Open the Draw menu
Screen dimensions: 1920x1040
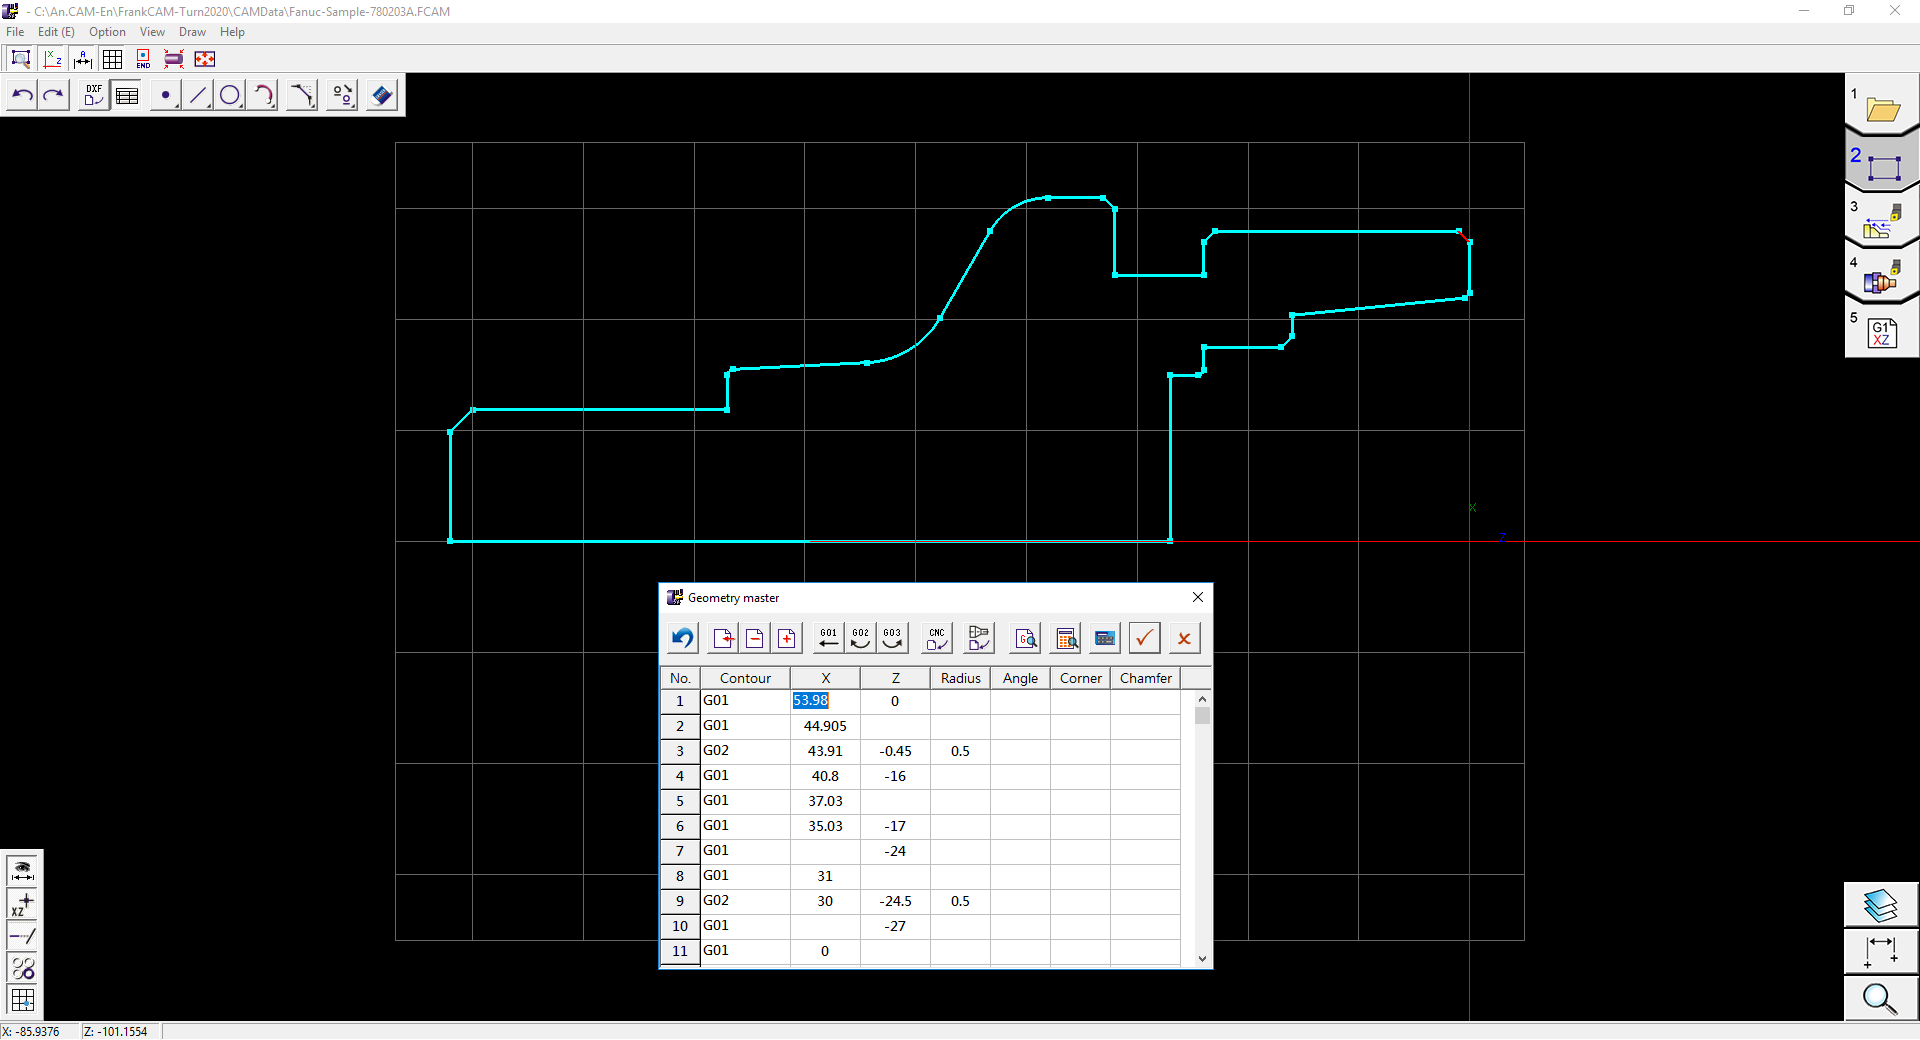192,32
